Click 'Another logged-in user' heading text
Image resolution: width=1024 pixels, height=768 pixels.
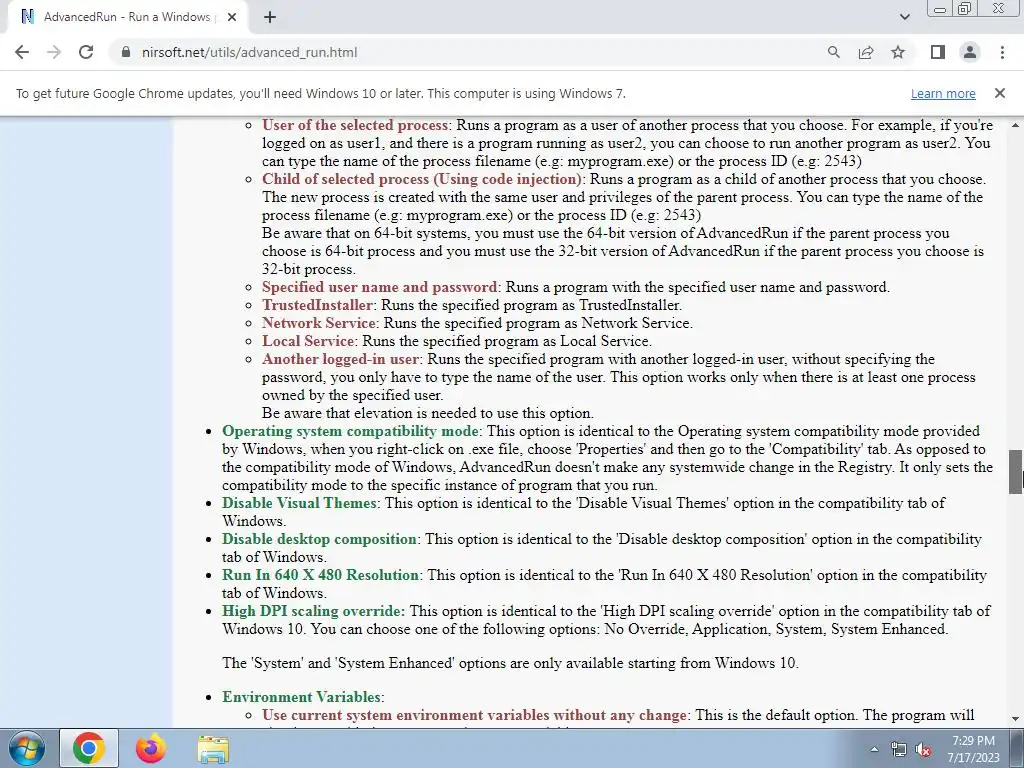coord(340,359)
